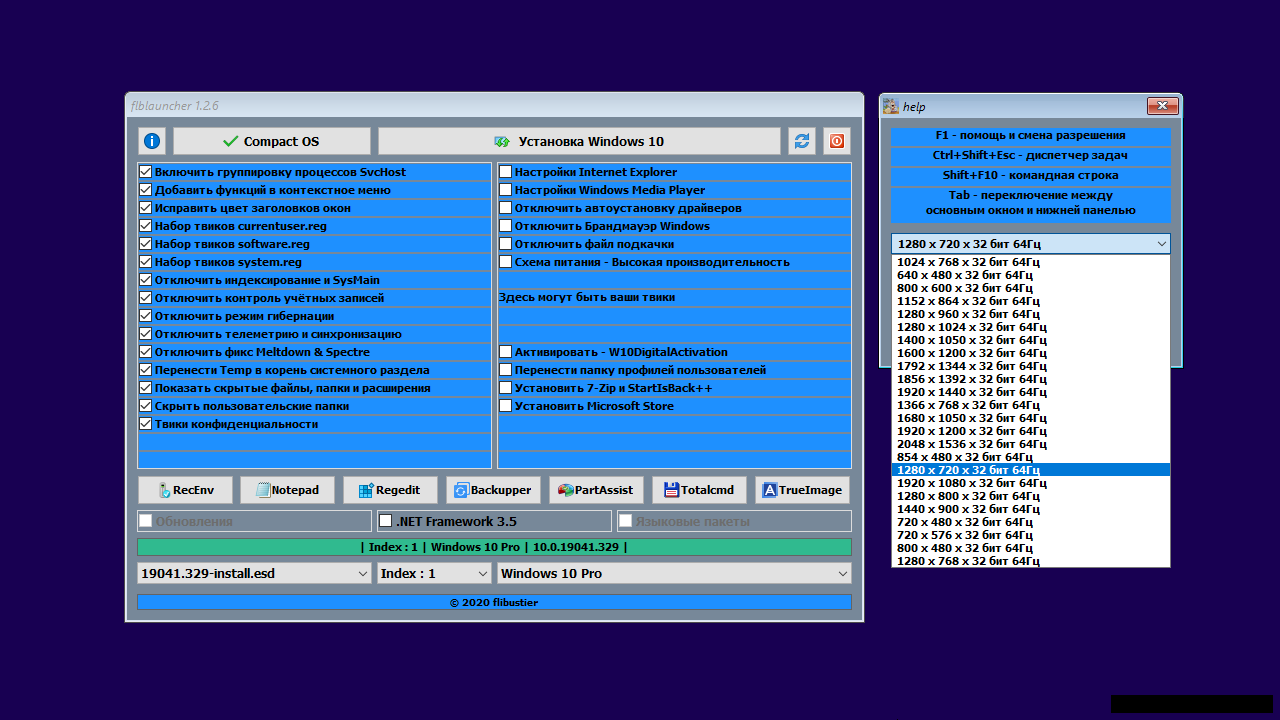
Task: Collapse the resolution combo box in help
Action: coord(1030,244)
